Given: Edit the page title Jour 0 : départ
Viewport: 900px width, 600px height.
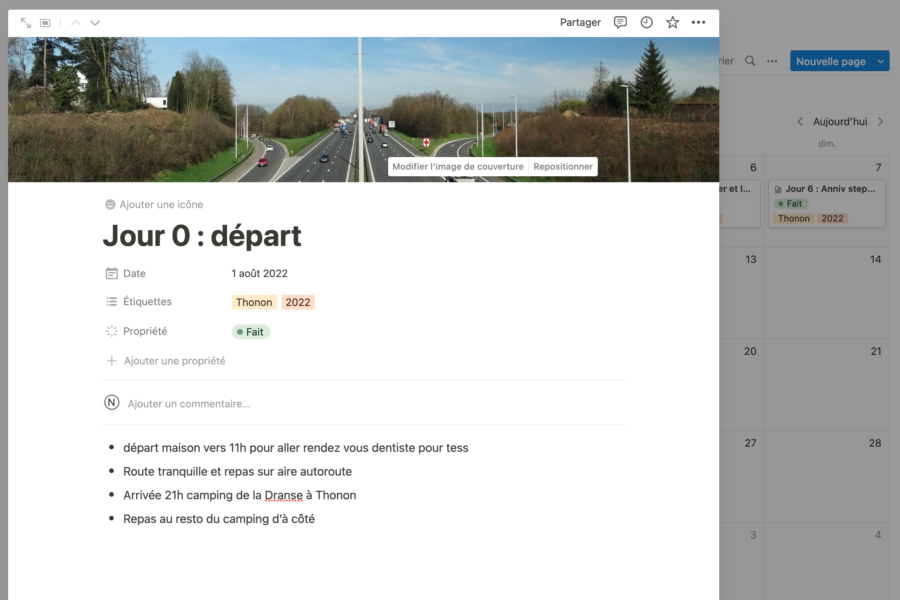Looking at the screenshot, I should click(x=202, y=236).
